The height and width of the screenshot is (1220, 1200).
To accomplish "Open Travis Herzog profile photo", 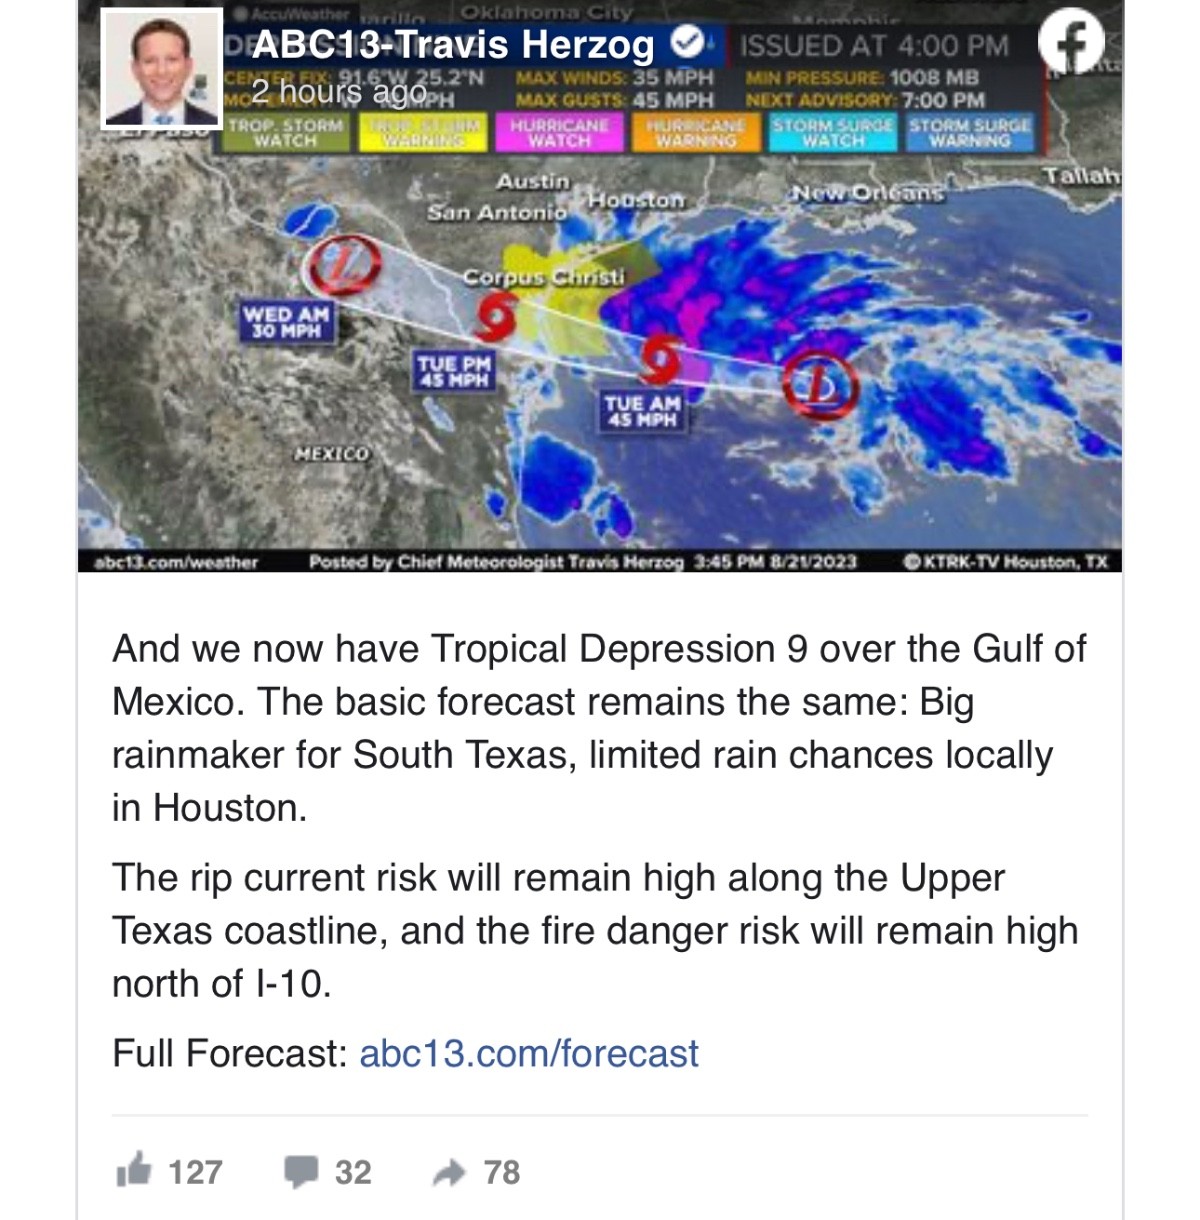I will 161,69.
